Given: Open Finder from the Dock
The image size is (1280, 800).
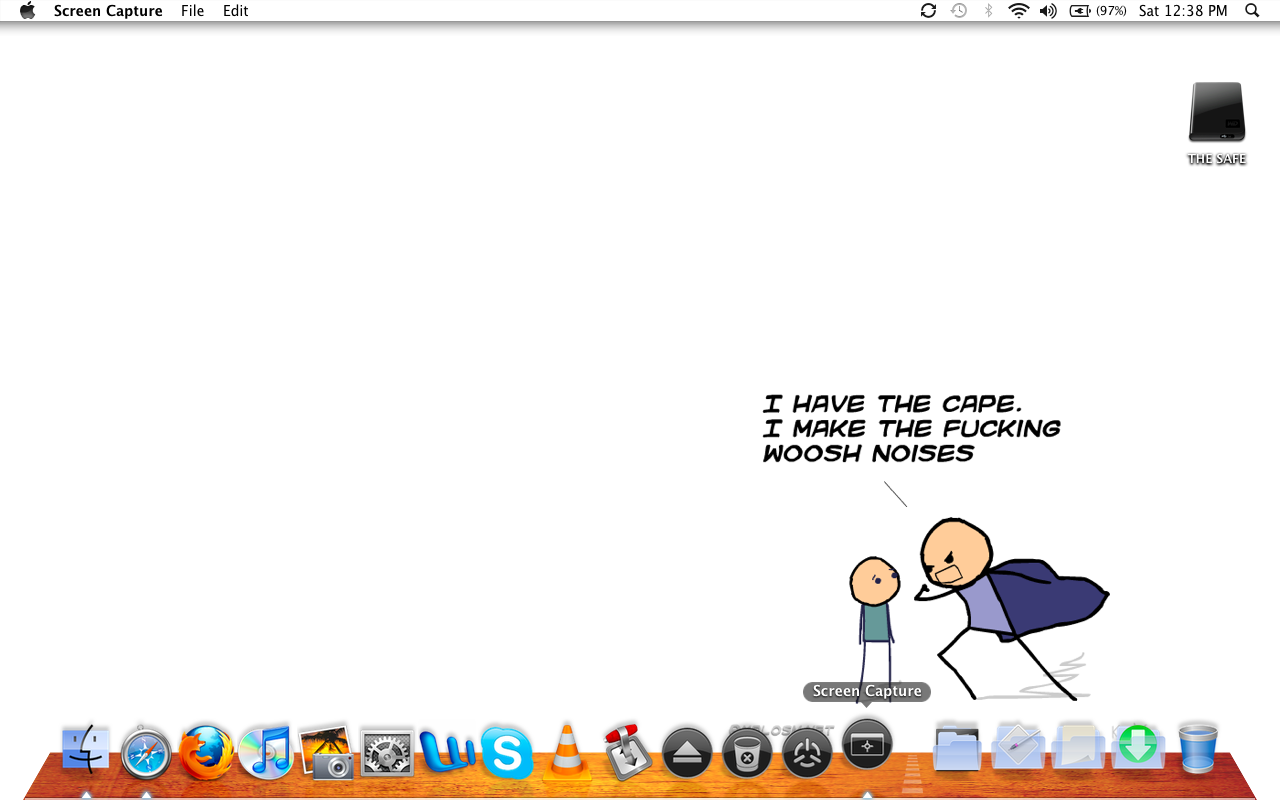Looking at the screenshot, I should [87, 750].
